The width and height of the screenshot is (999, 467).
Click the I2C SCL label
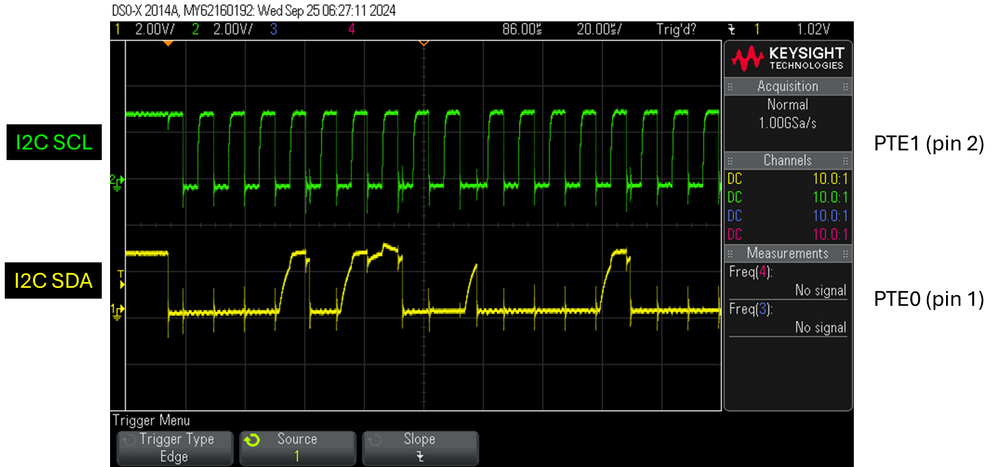(54, 144)
